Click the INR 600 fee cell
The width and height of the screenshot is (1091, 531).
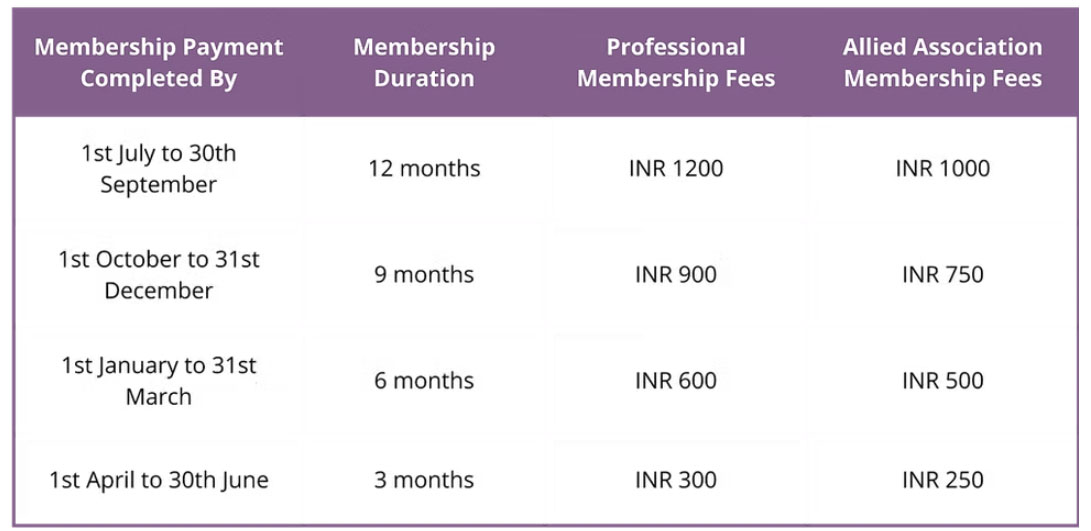[676, 381]
